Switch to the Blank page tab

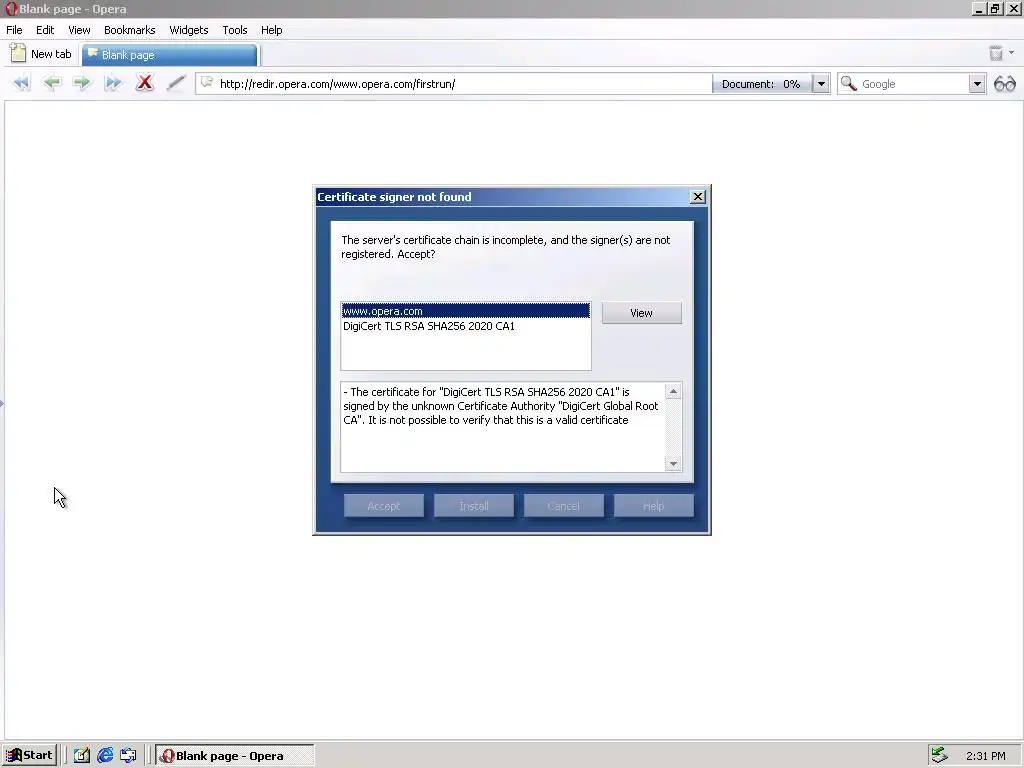(x=169, y=55)
